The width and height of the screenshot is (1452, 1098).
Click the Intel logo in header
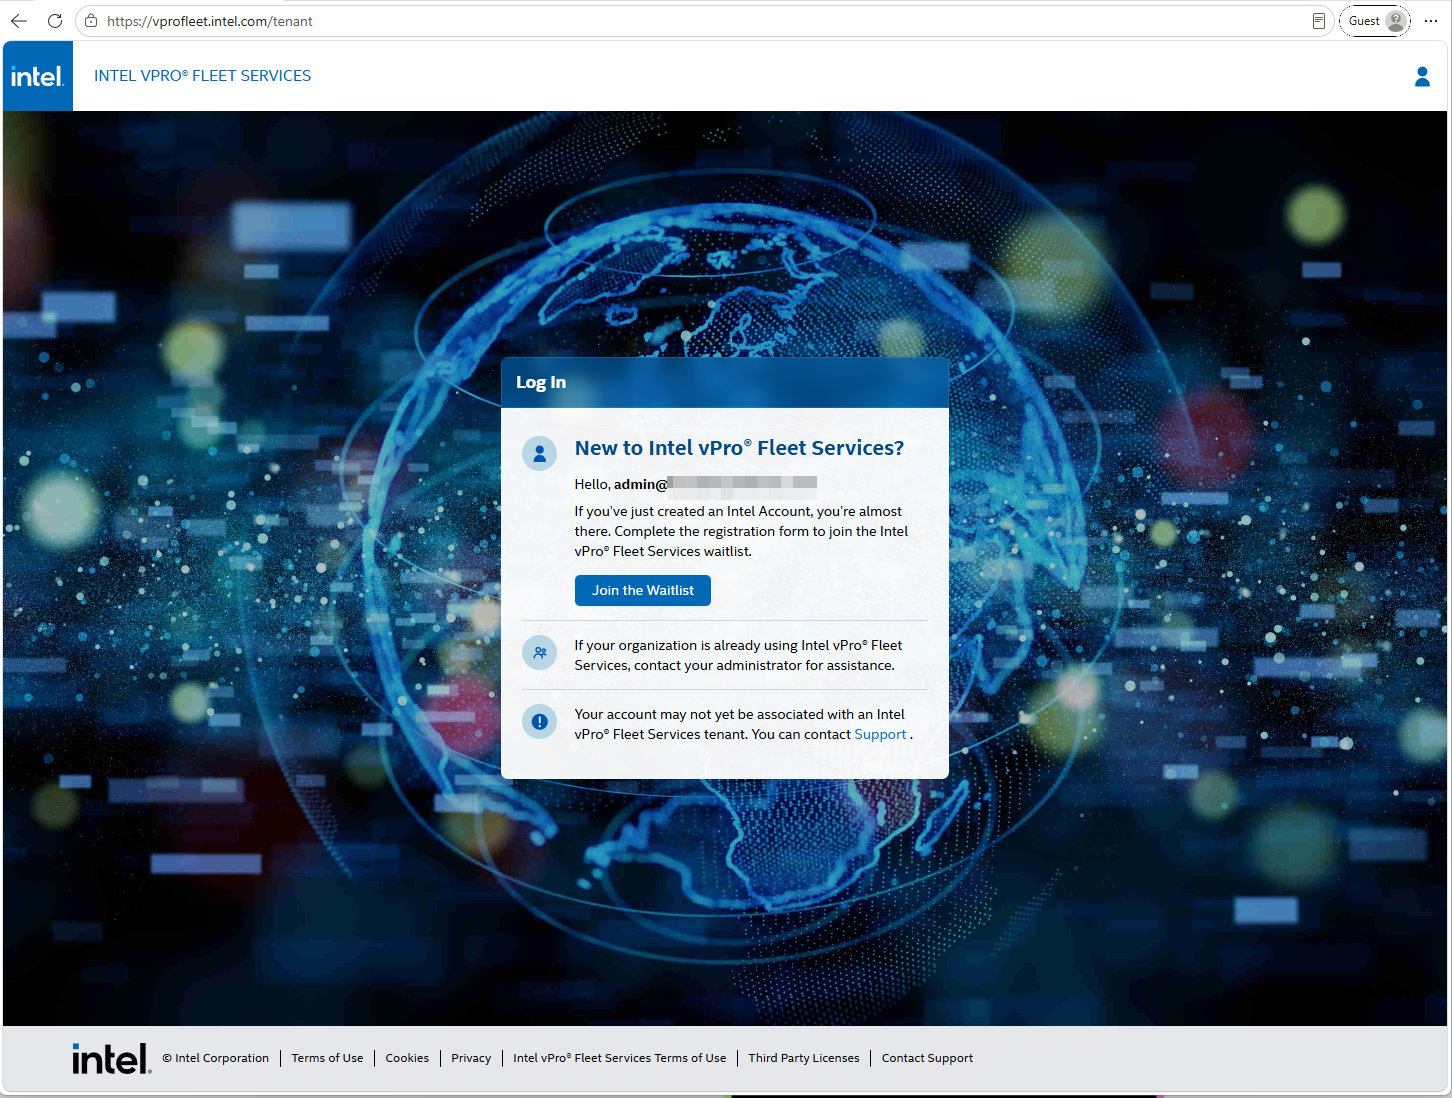click(x=38, y=76)
